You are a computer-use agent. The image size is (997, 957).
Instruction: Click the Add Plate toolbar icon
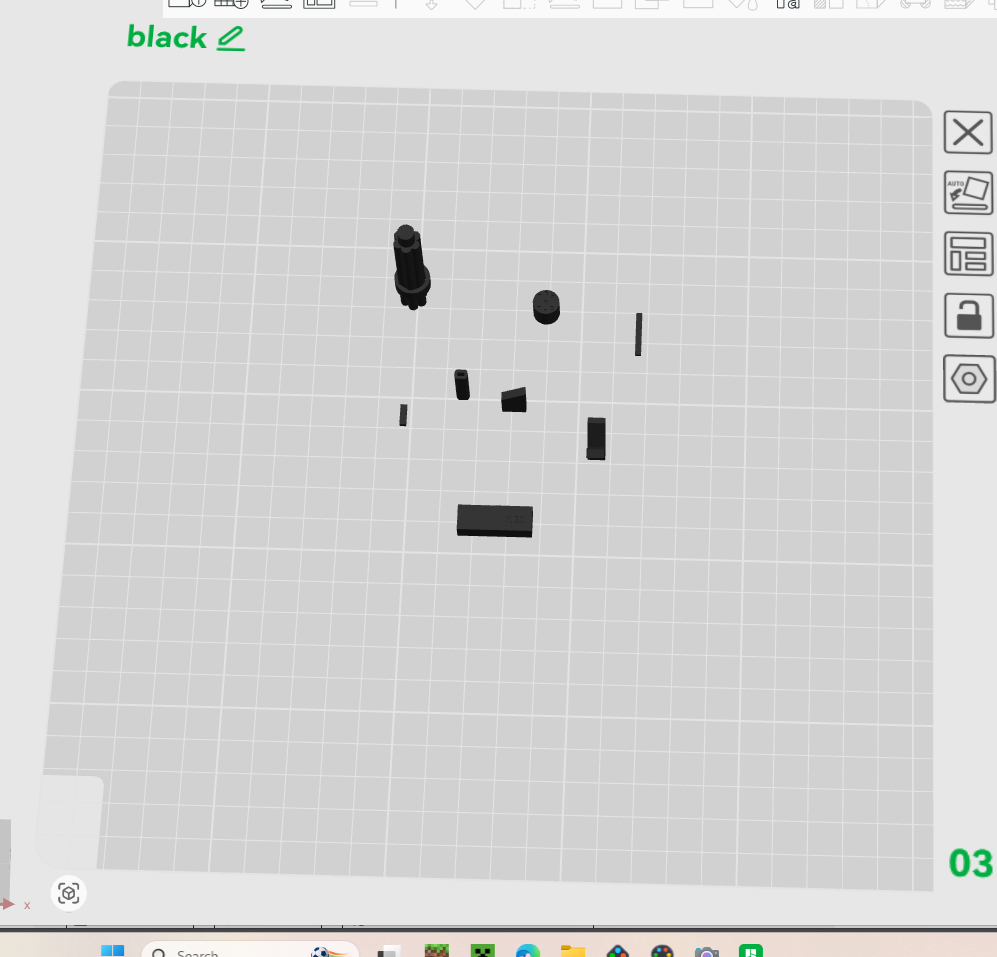(x=231, y=4)
